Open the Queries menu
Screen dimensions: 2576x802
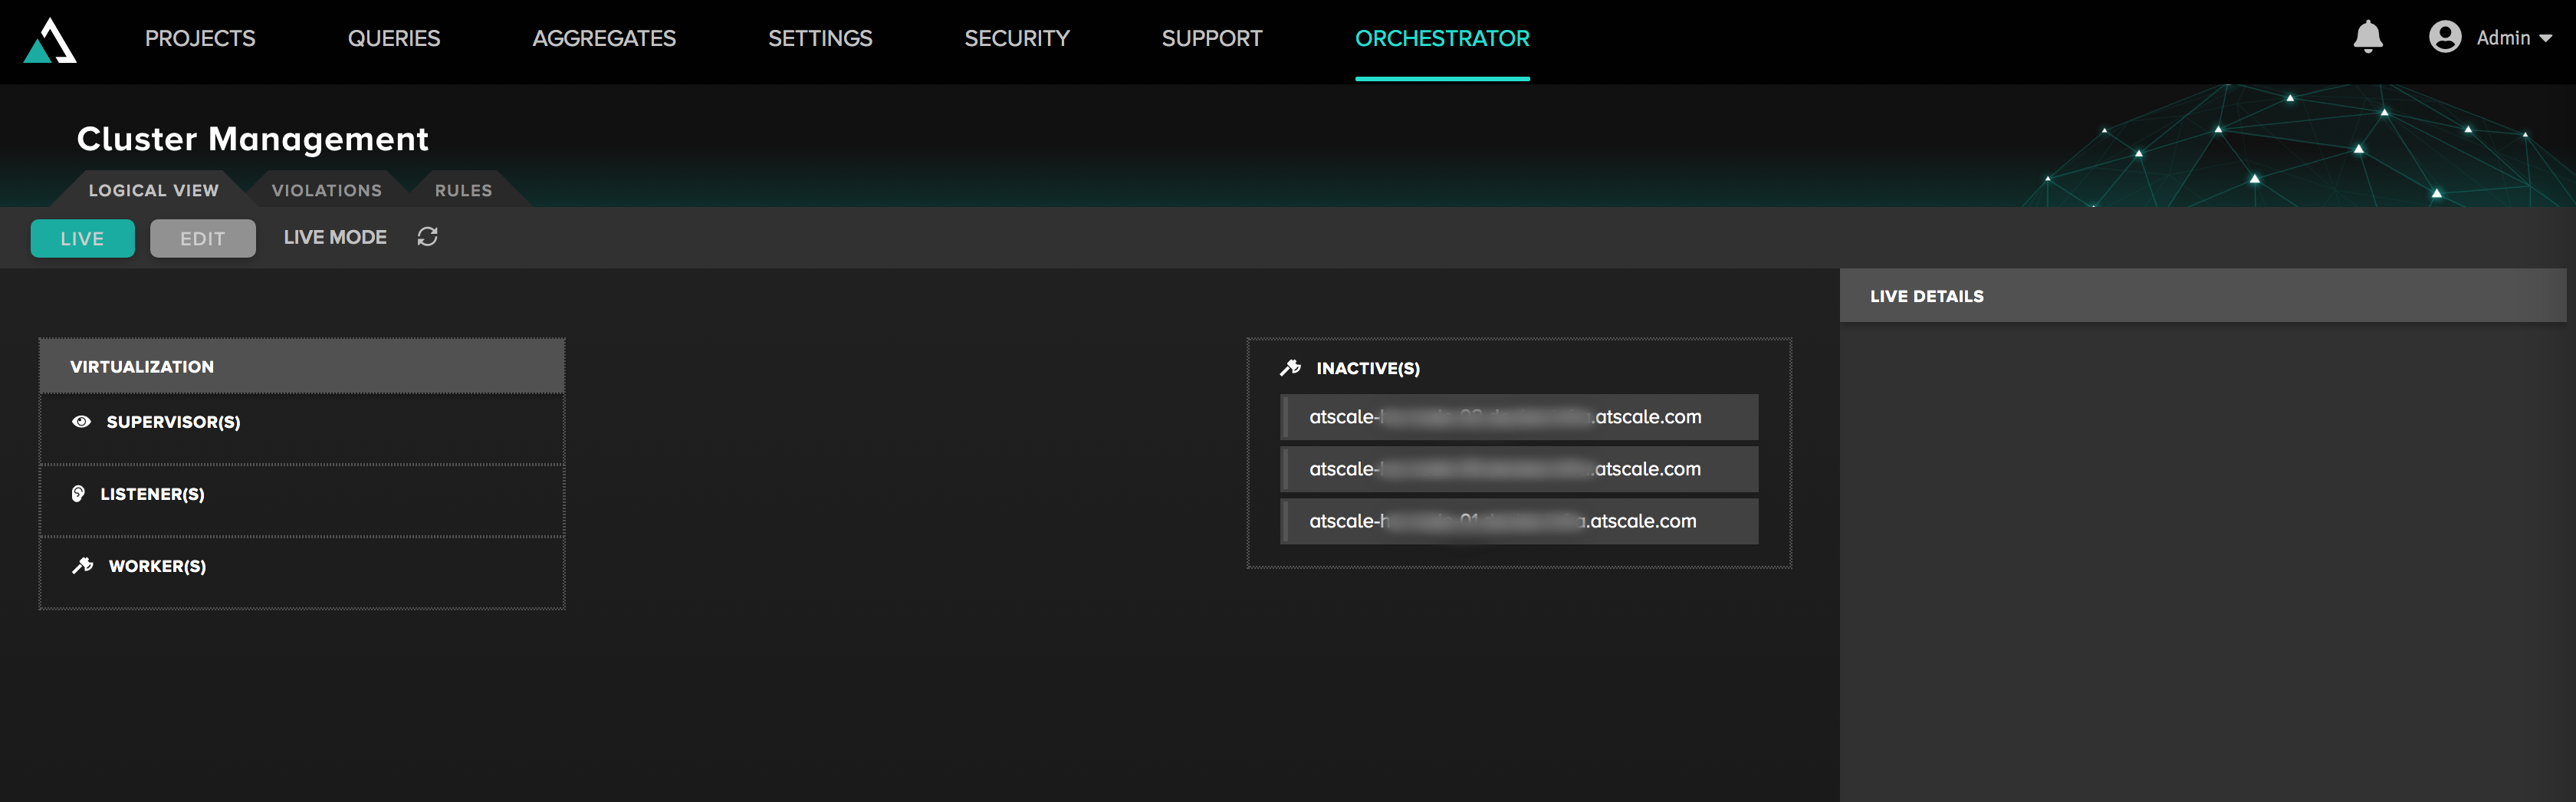click(394, 38)
